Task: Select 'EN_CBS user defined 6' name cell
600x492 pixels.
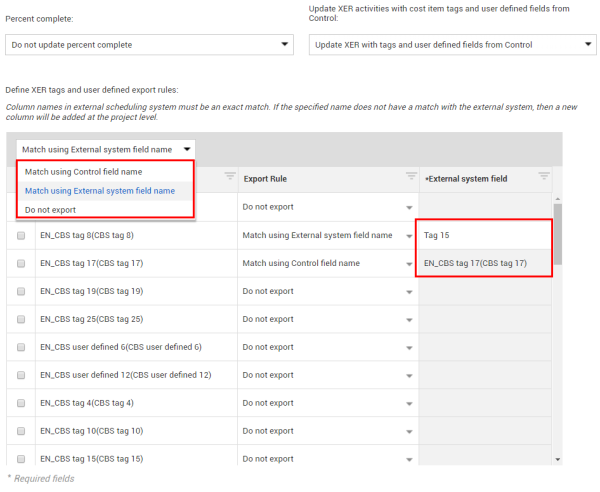Action: [x=136, y=347]
